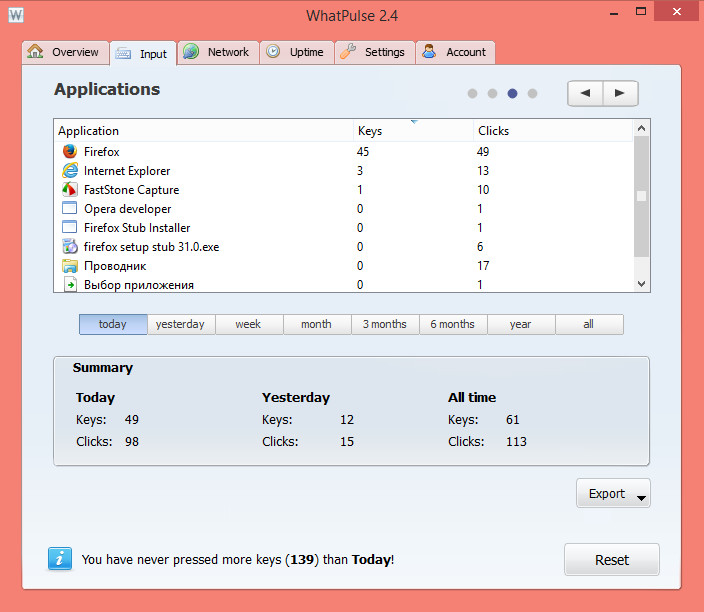704x612 pixels.
Task: Click the firefox setup stub 31.0.exe icon
Action: tap(70, 247)
